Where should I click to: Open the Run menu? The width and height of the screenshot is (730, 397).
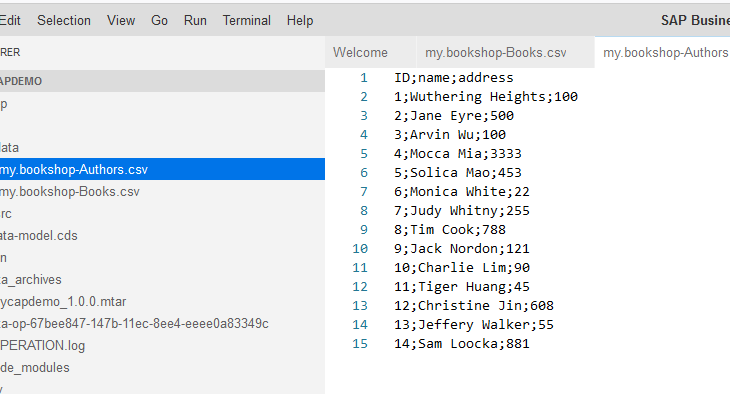pyautogui.click(x=195, y=20)
